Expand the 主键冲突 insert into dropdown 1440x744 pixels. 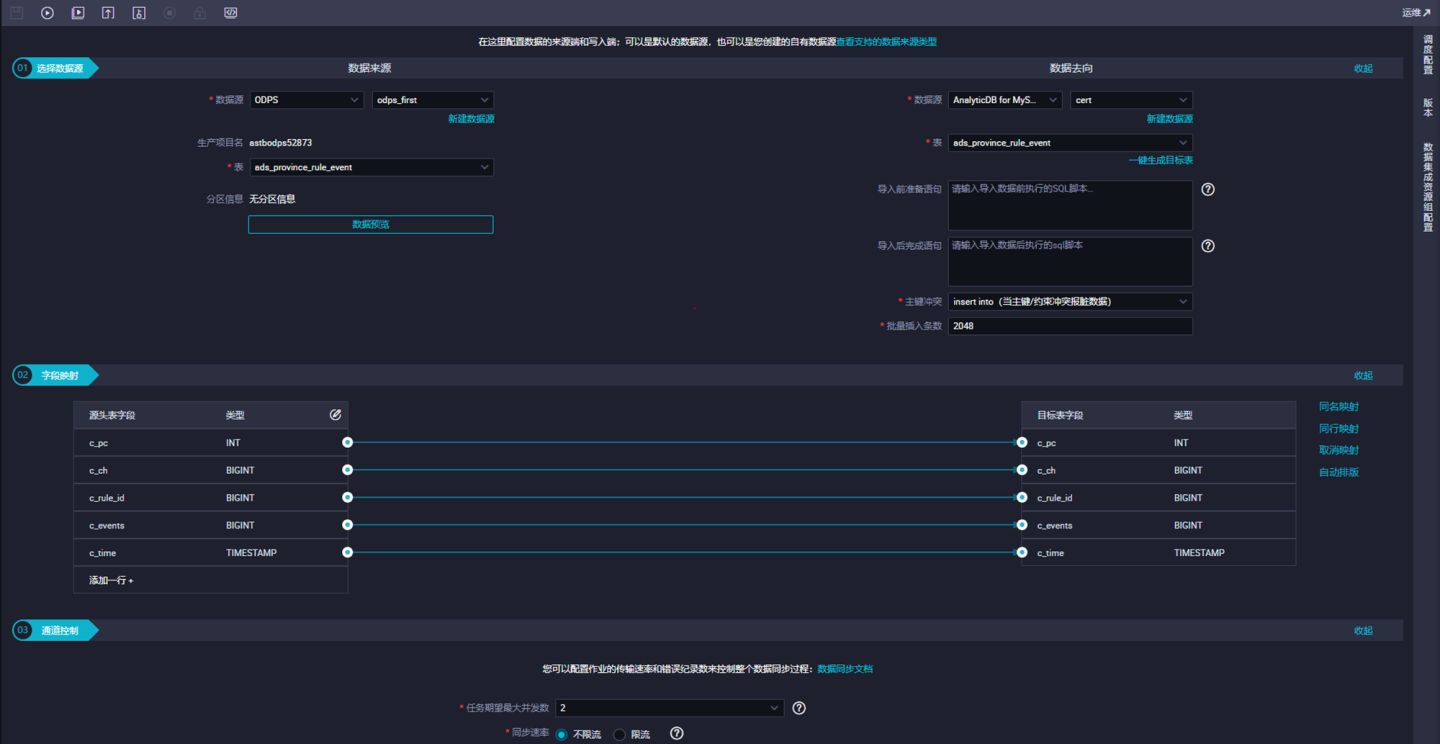click(1069, 301)
